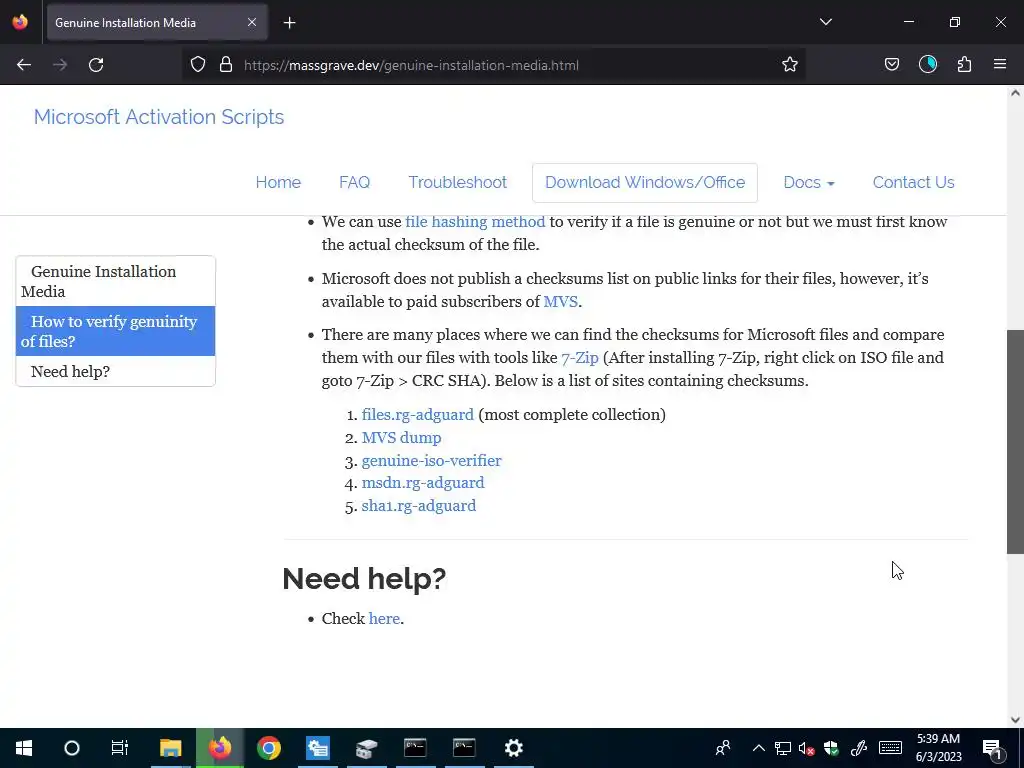The width and height of the screenshot is (1024, 768).
Task: Click the scrollbar up arrow
Action: [x=1015, y=93]
